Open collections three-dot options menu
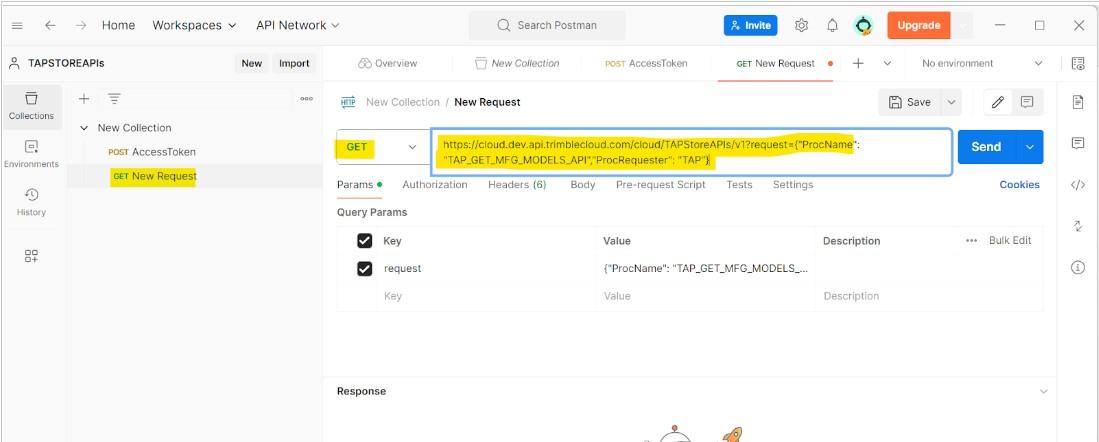This screenshot has height=442, width=1099. [306, 99]
